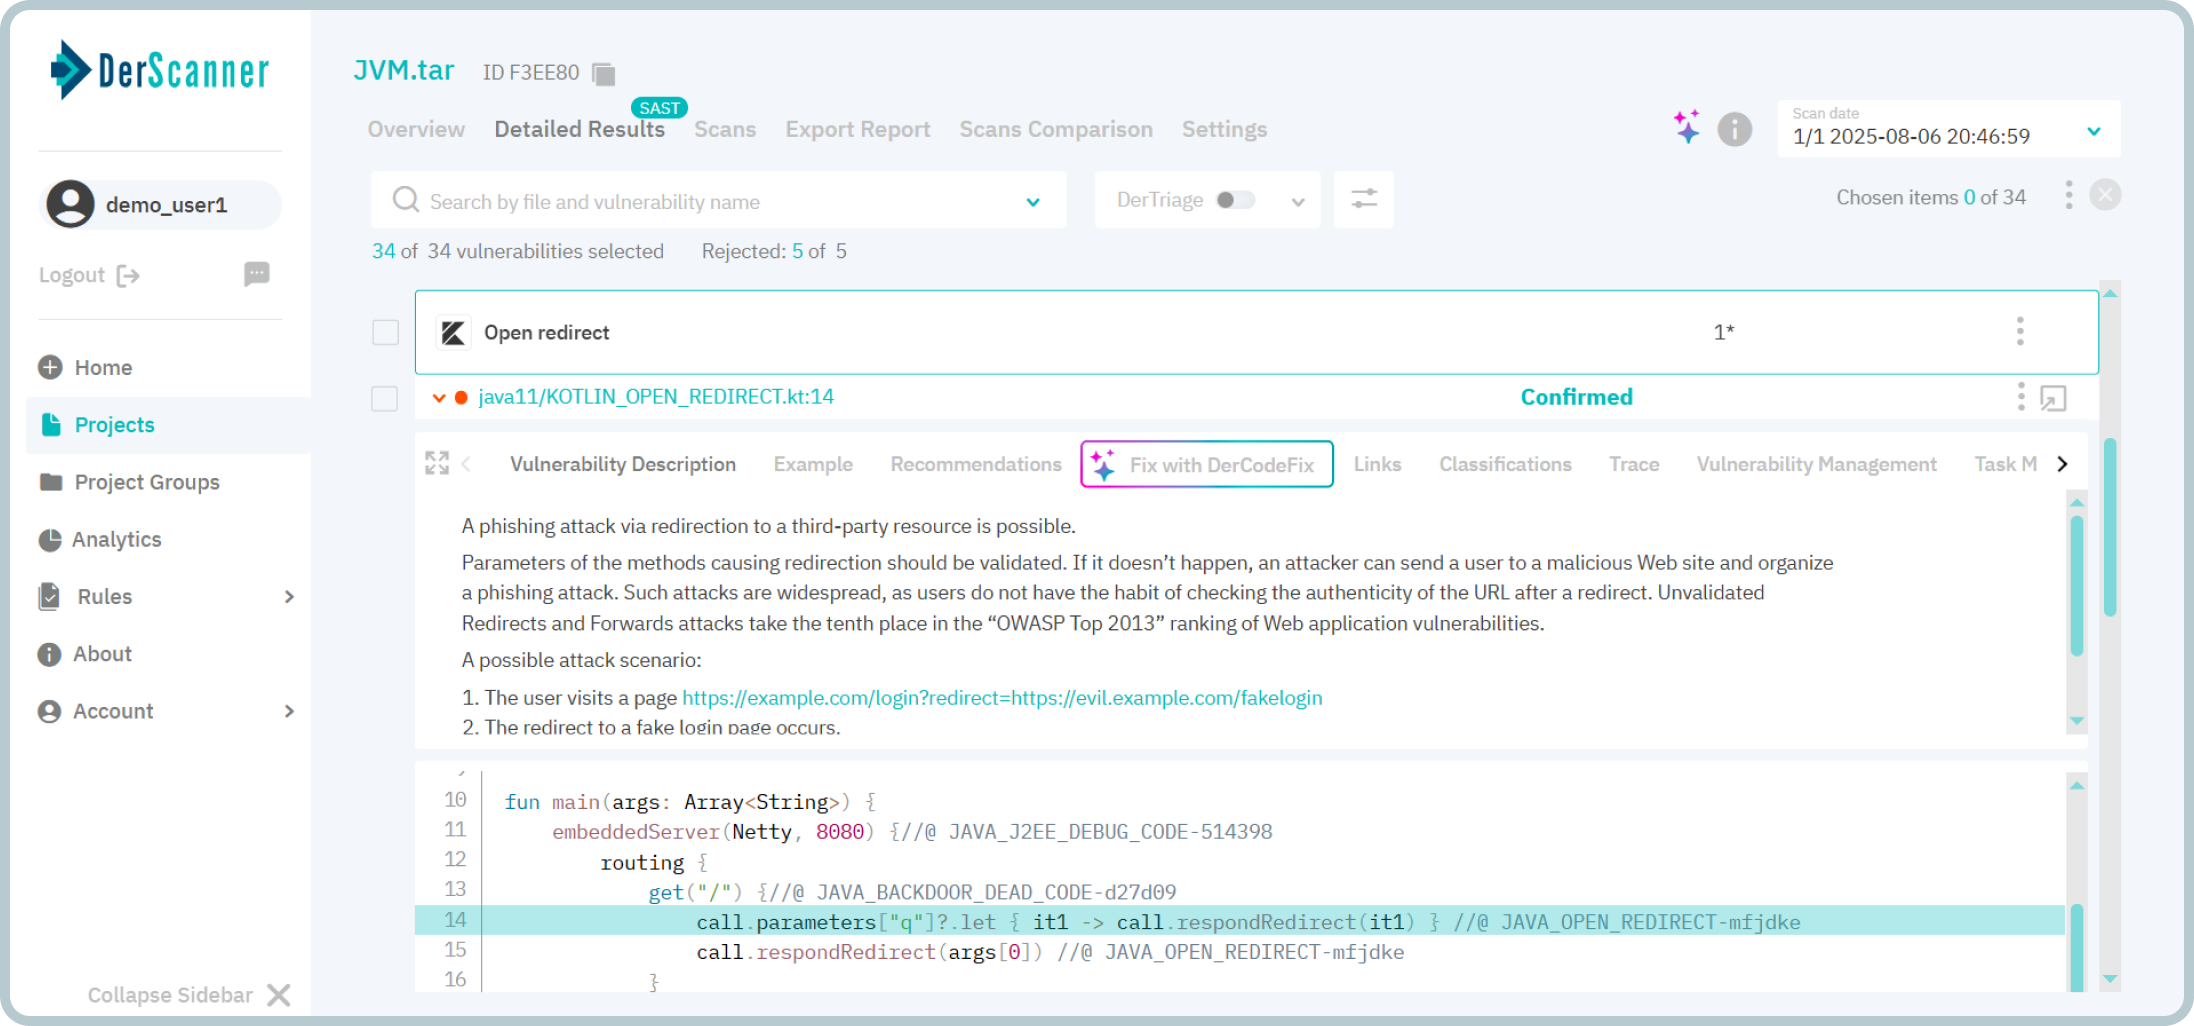The height and width of the screenshot is (1026, 2194).
Task: Click the Logout exit arrow icon
Action: tap(128, 275)
